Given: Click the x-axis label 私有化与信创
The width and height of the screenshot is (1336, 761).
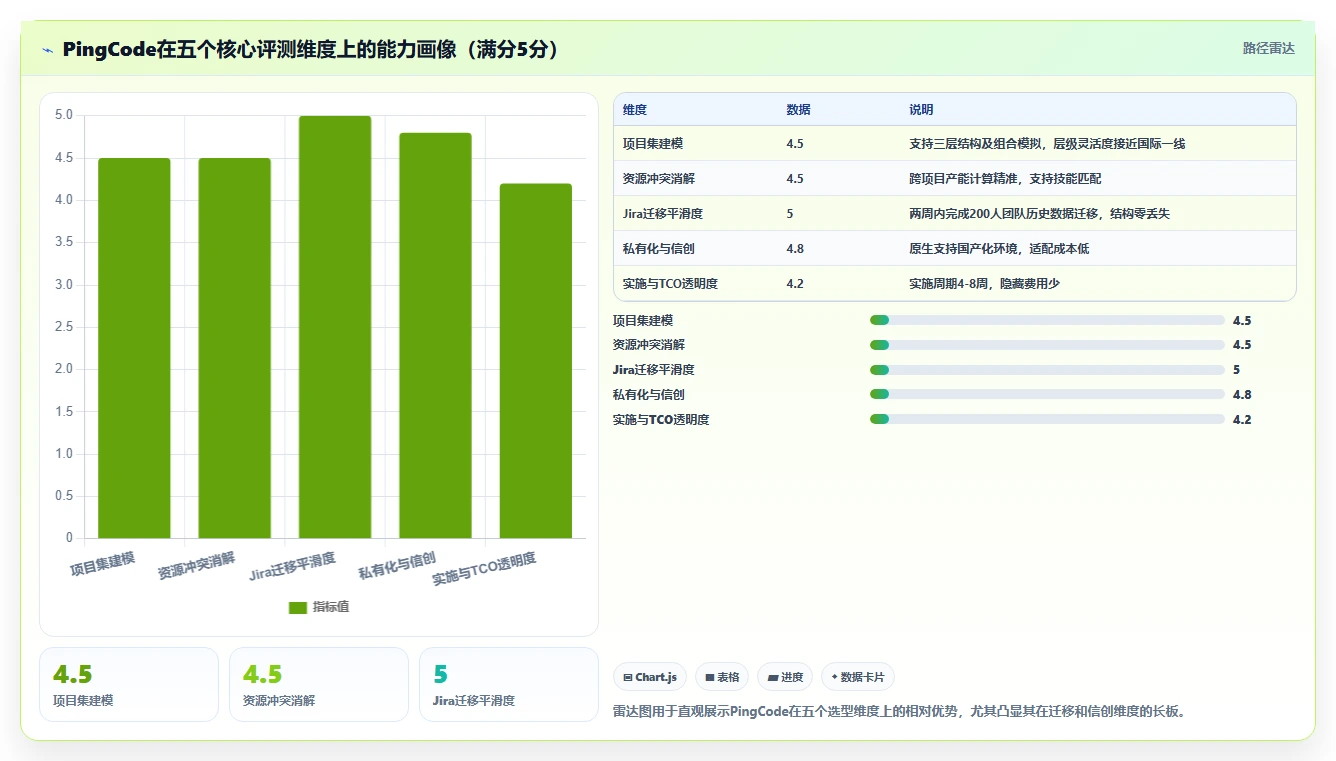Looking at the screenshot, I should [398, 565].
